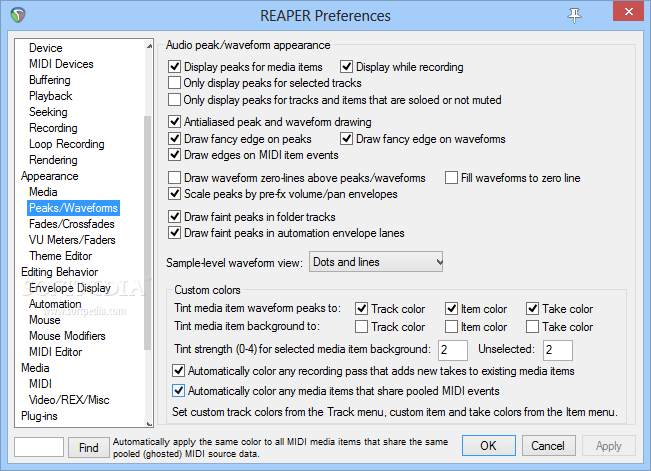Toggle auto color pooled MIDI events items
The image size is (651, 471).
tap(179, 390)
